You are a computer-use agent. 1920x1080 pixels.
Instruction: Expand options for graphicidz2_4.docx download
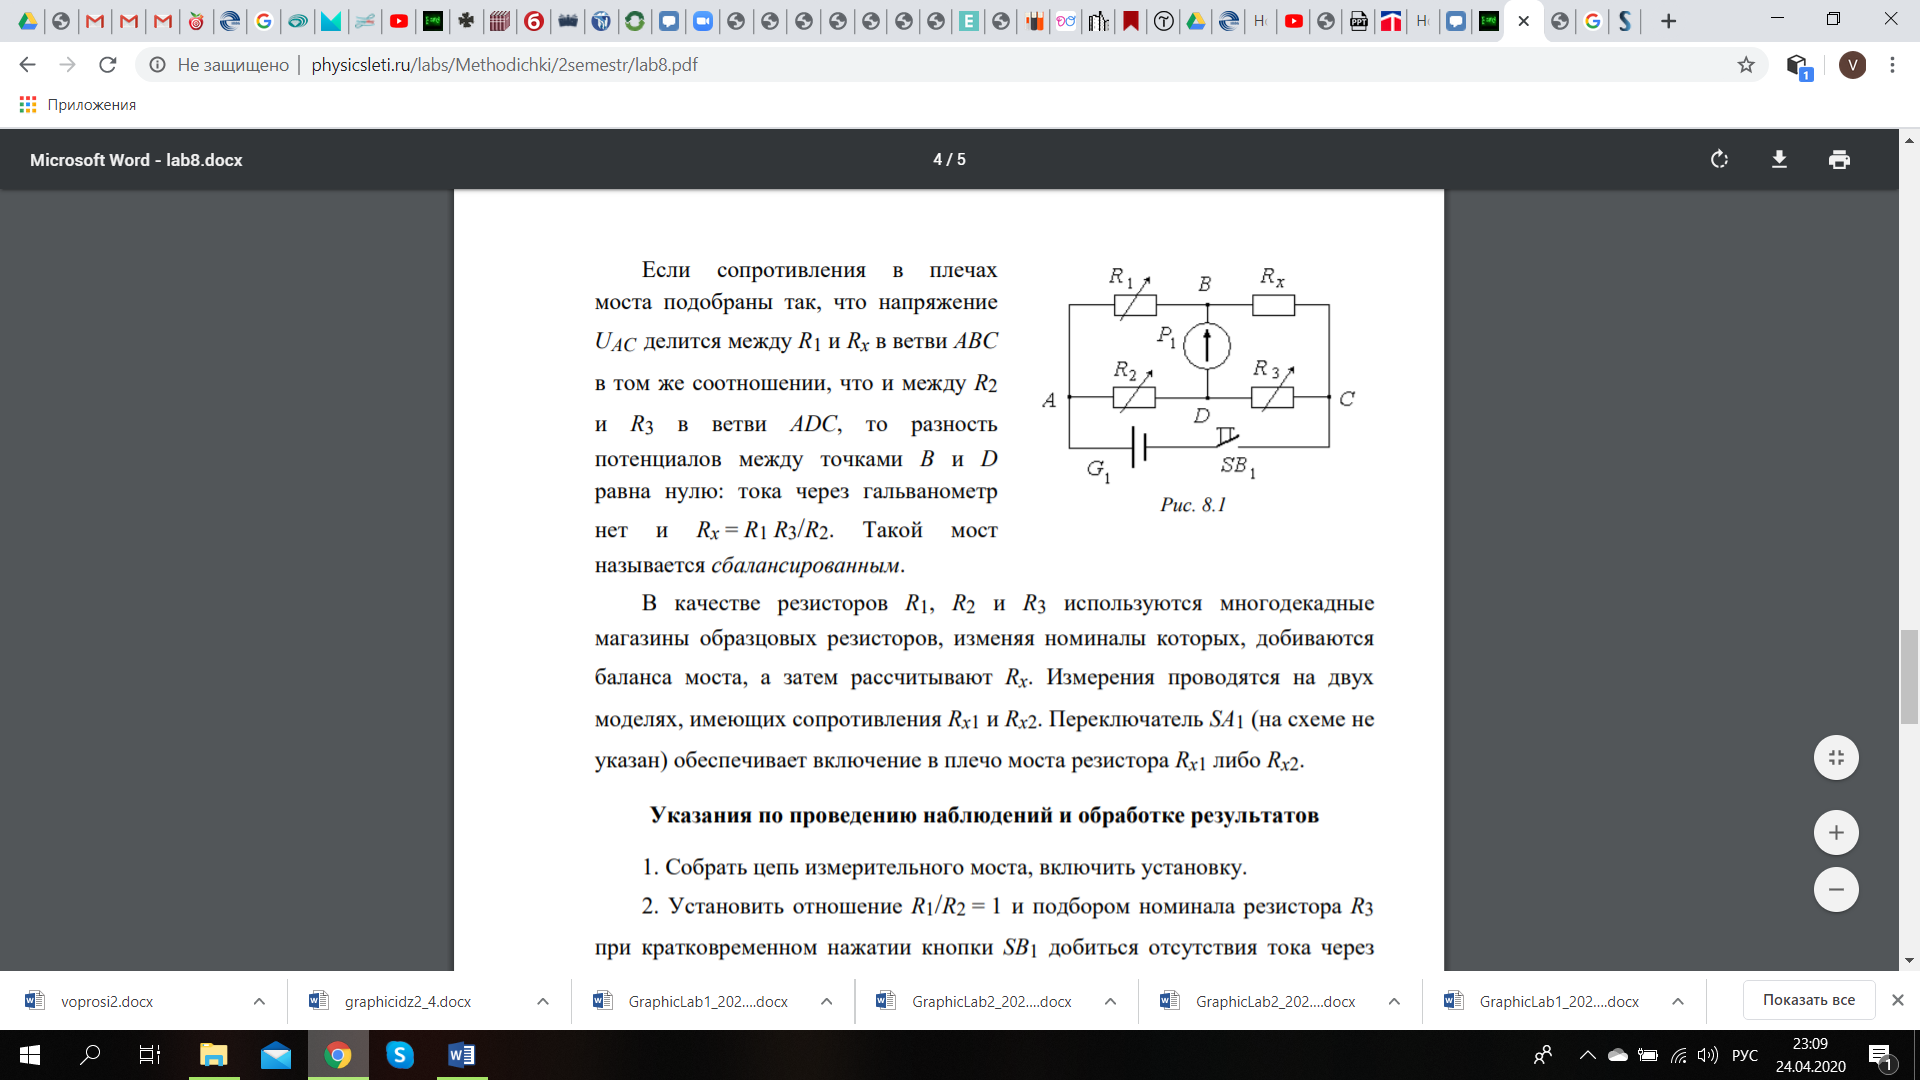[543, 1001]
